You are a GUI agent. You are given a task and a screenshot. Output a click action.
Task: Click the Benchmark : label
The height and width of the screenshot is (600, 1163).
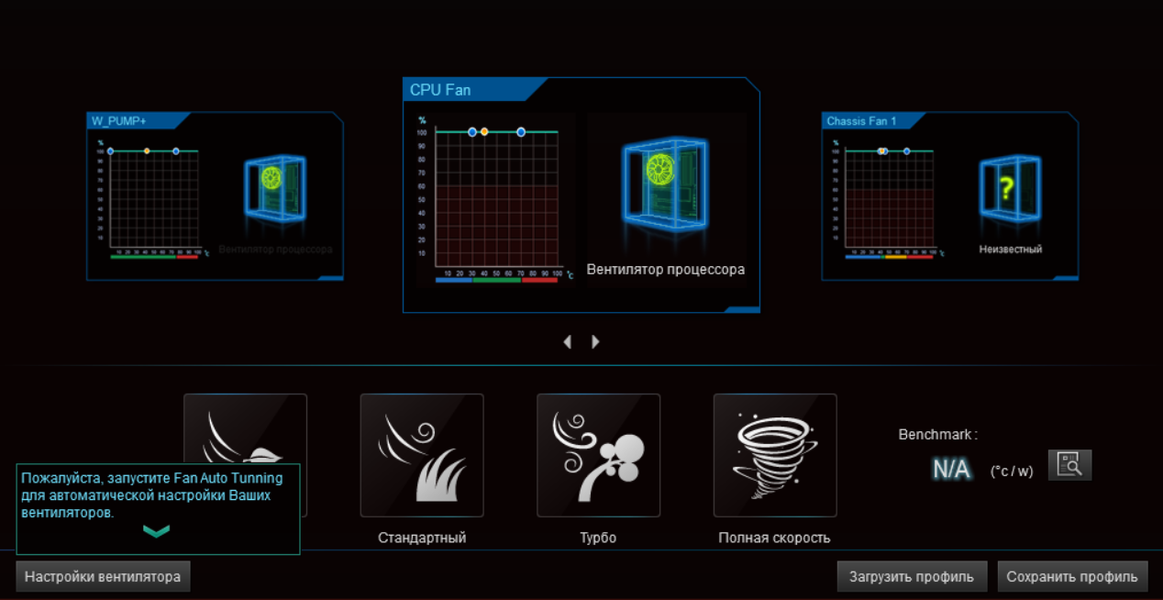point(938,435)
